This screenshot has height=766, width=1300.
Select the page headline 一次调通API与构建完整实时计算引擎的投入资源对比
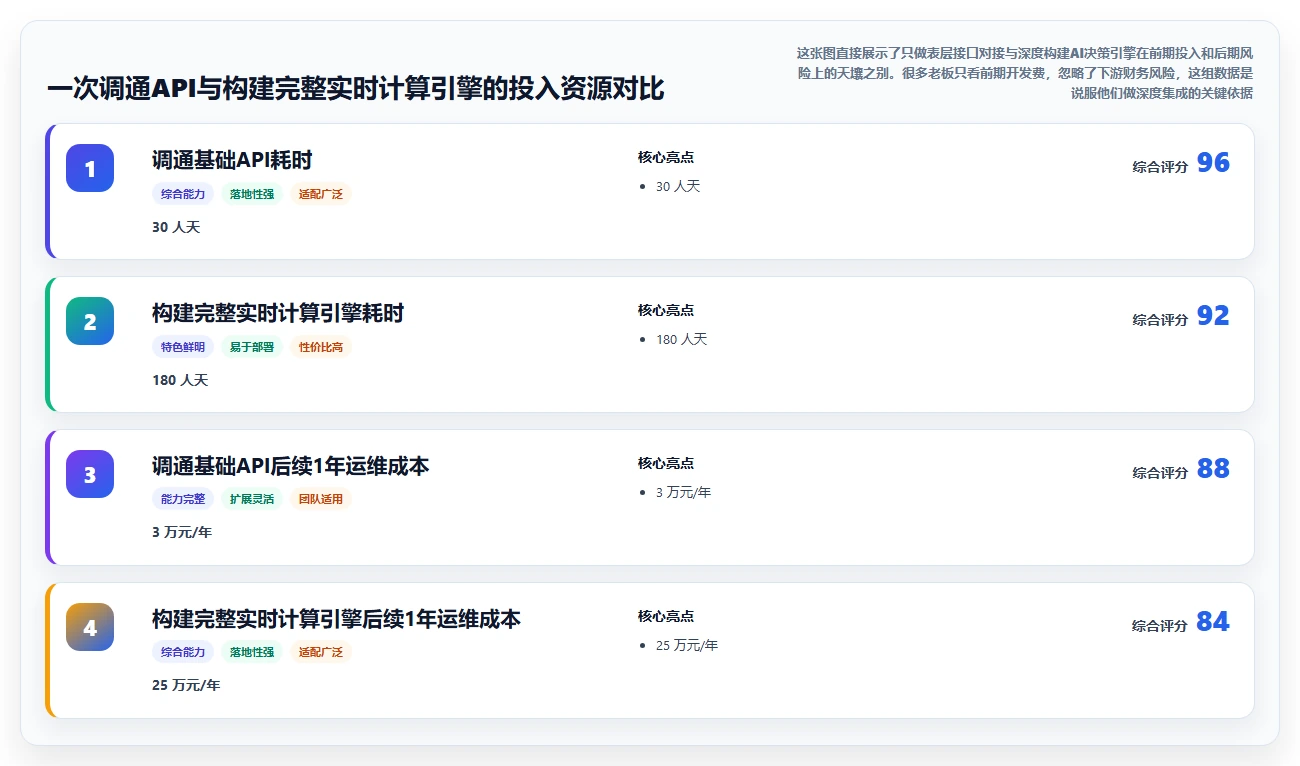(355, 89)
